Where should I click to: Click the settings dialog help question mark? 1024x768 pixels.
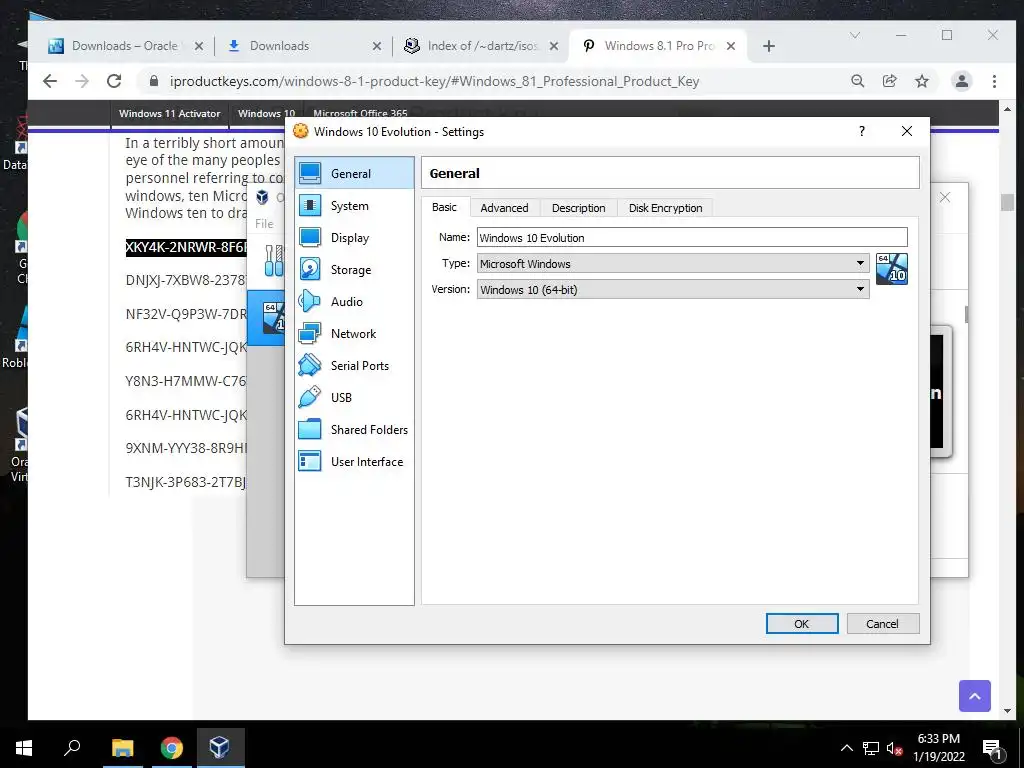point(862,131)
